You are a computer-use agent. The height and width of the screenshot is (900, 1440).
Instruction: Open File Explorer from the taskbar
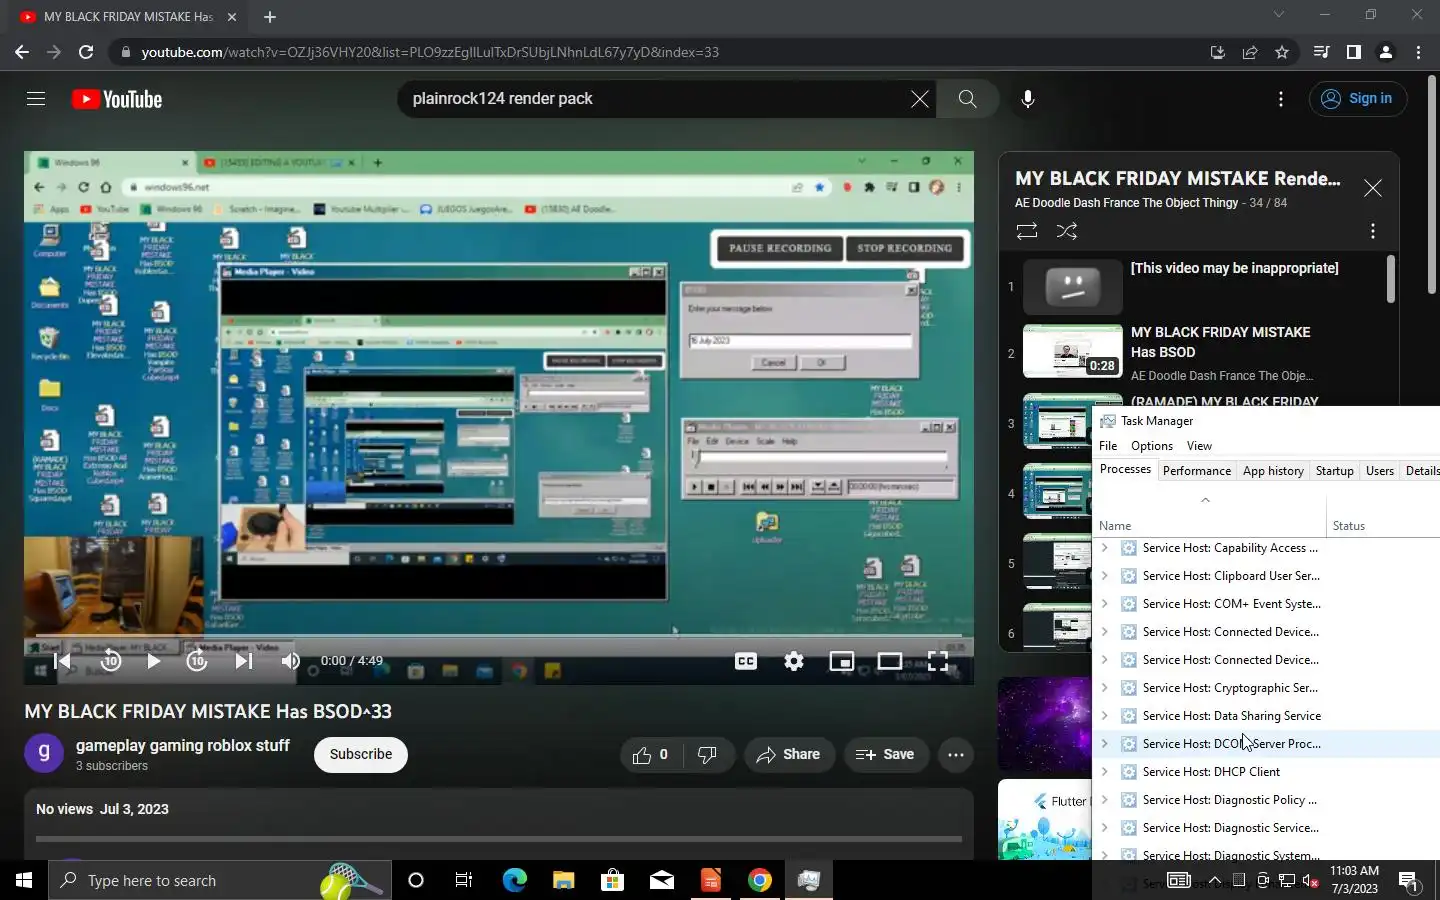pyautogui.click(x=564, y=880)
